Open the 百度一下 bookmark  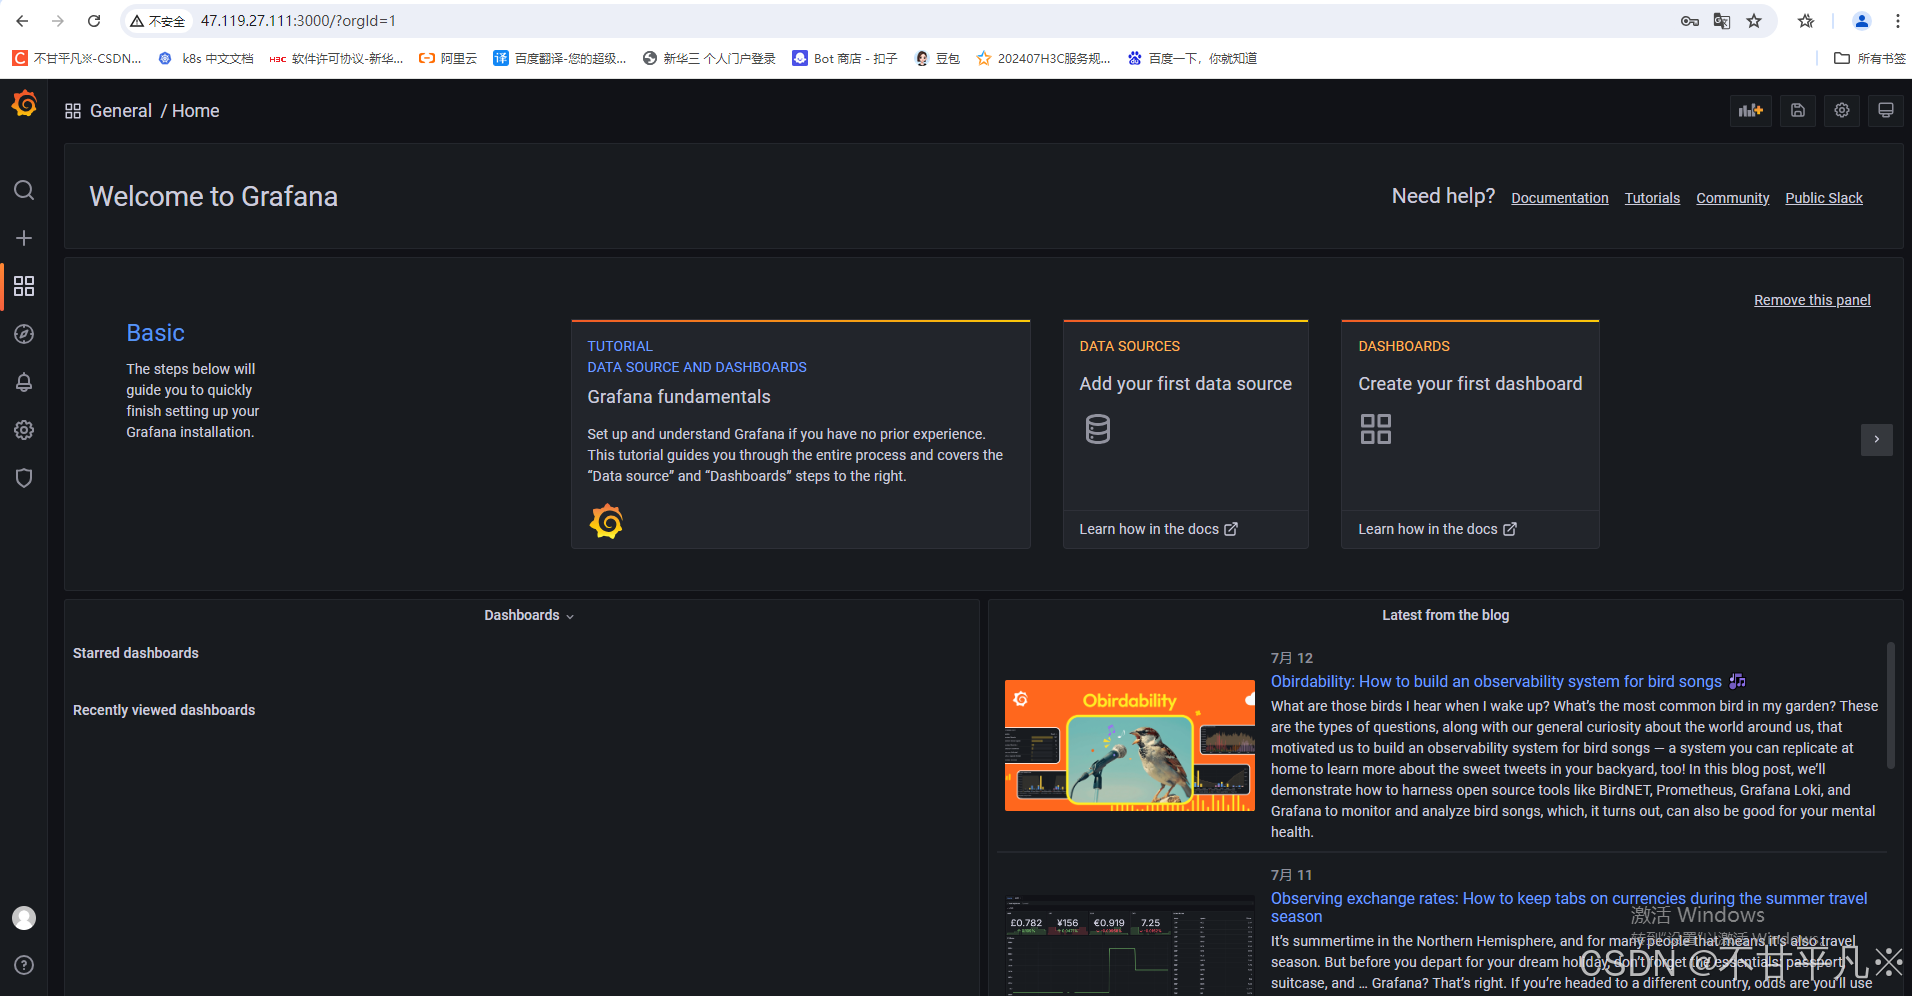point(1192,59)
